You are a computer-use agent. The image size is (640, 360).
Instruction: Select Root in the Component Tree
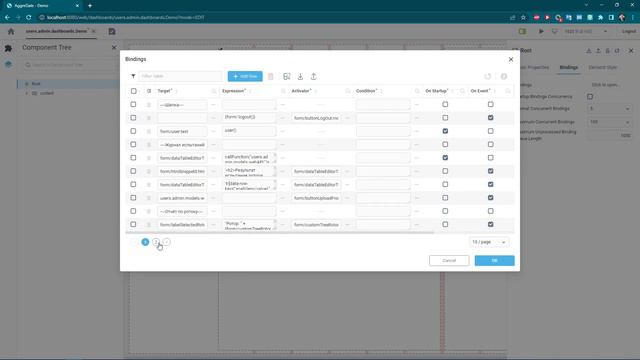point(36,84)
